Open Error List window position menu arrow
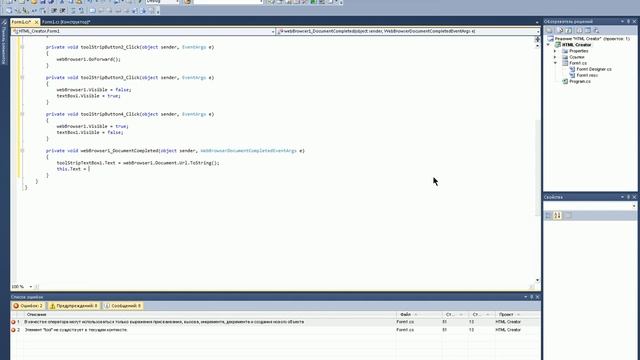 (x=525, y=297)
